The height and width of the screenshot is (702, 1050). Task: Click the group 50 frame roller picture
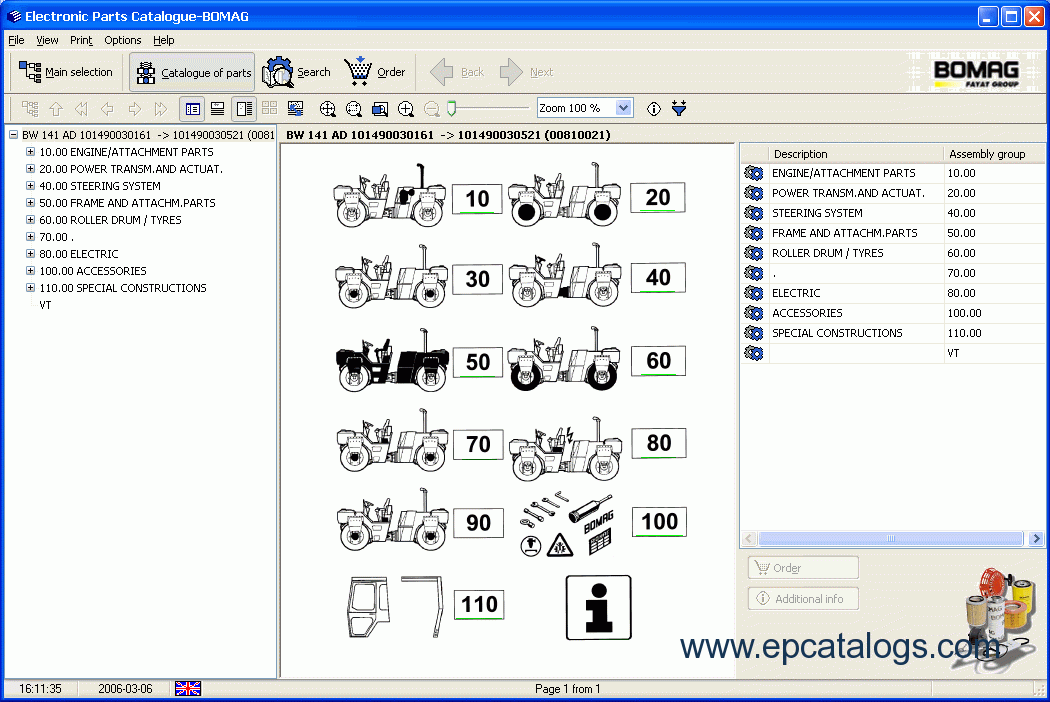(392, 360)
